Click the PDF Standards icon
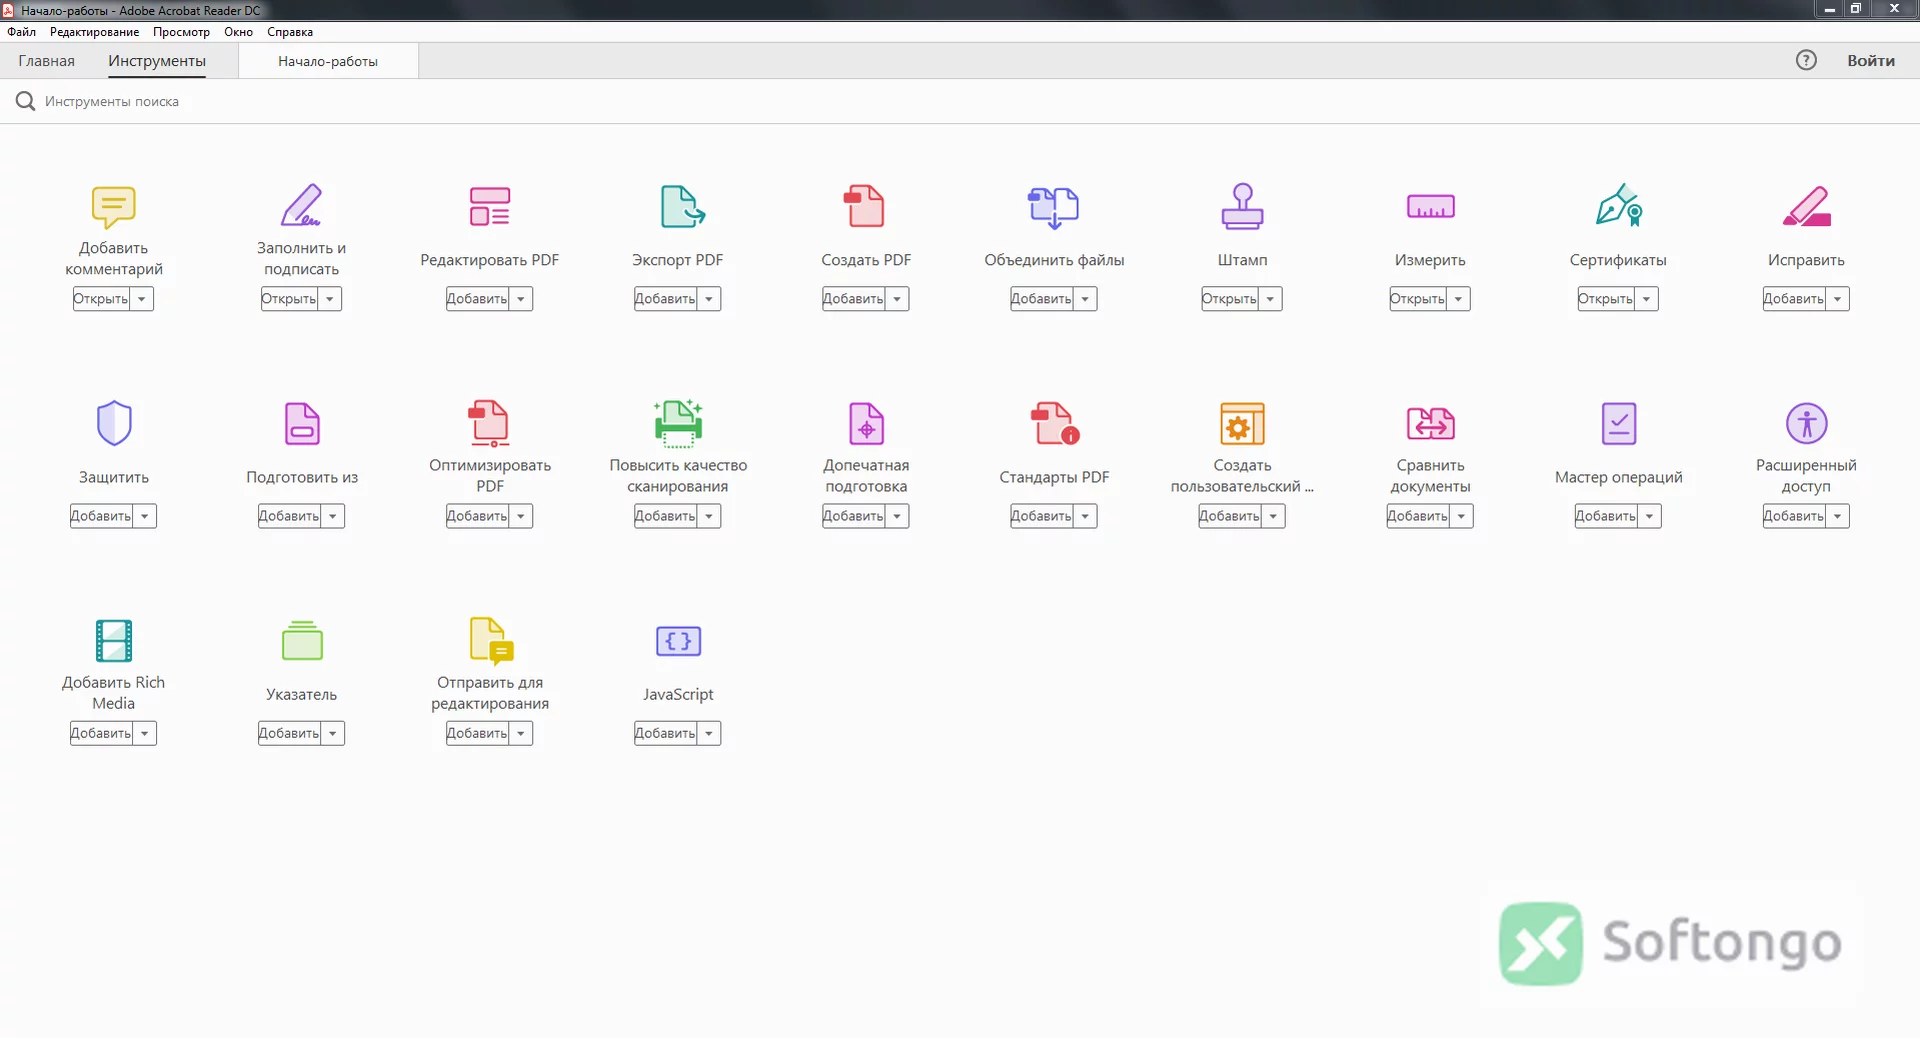1920x1038 pixels. (1055, 423)
